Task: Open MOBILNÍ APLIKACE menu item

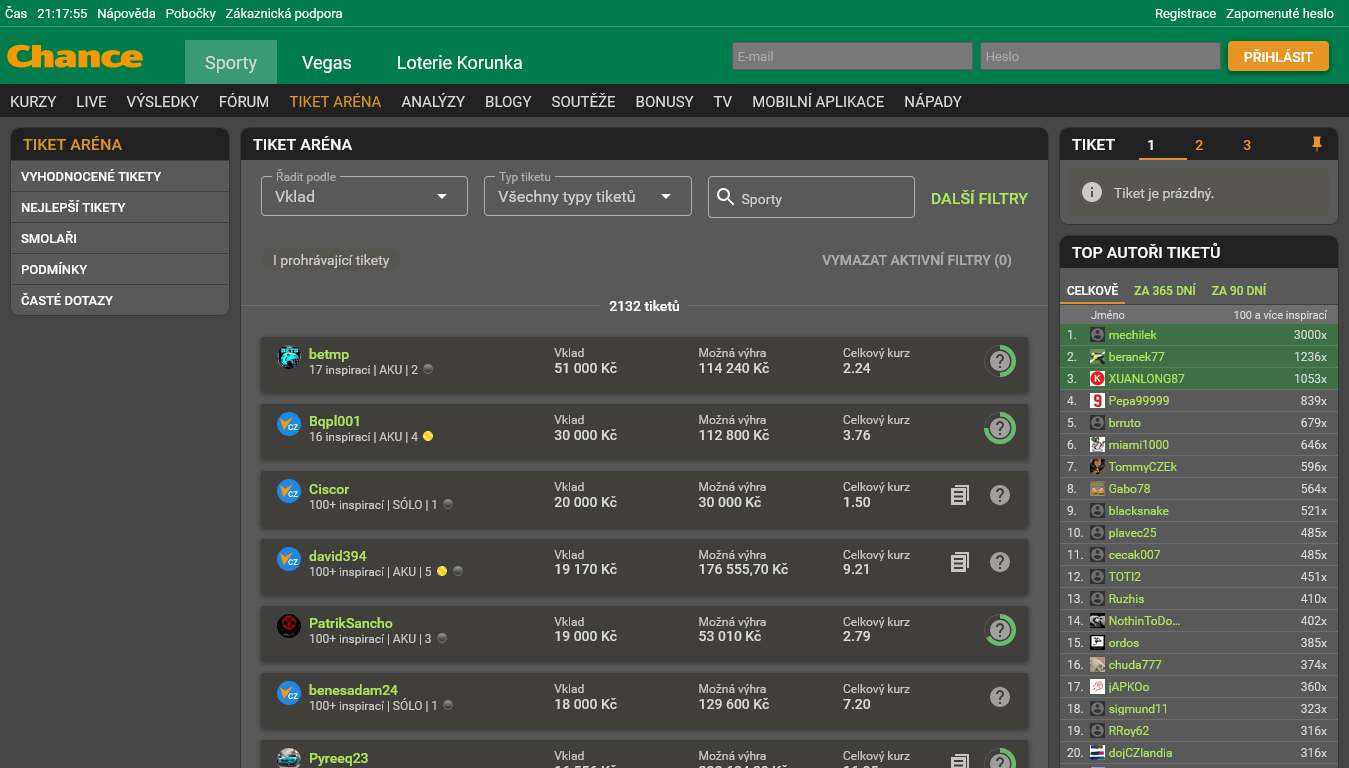Action: (x=818, y=101)
